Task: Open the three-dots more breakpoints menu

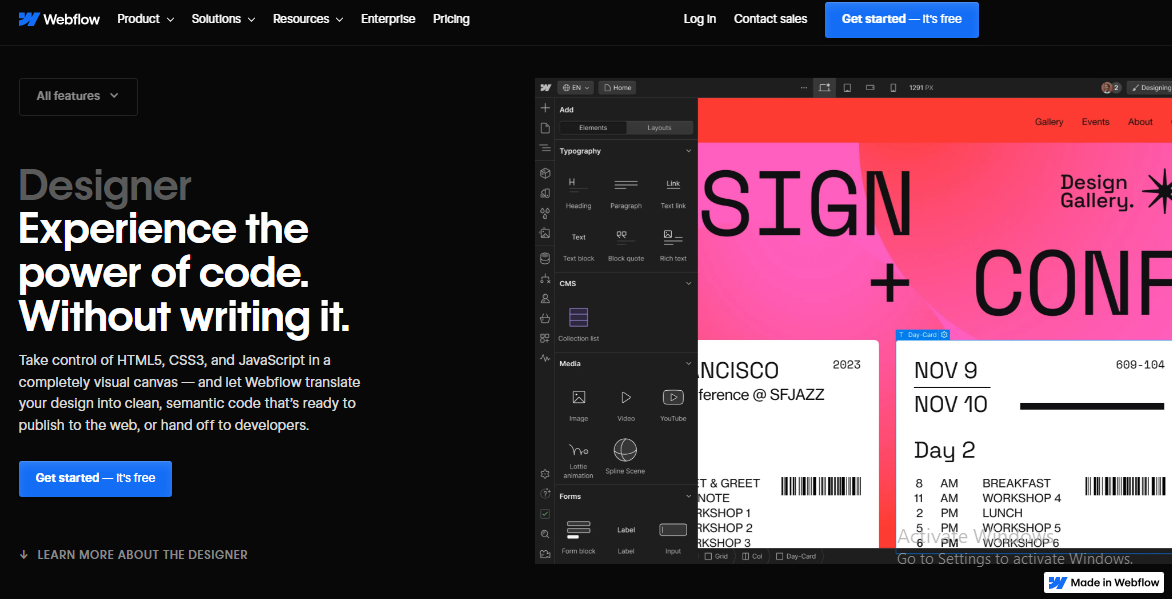Action: click(804, 87)
